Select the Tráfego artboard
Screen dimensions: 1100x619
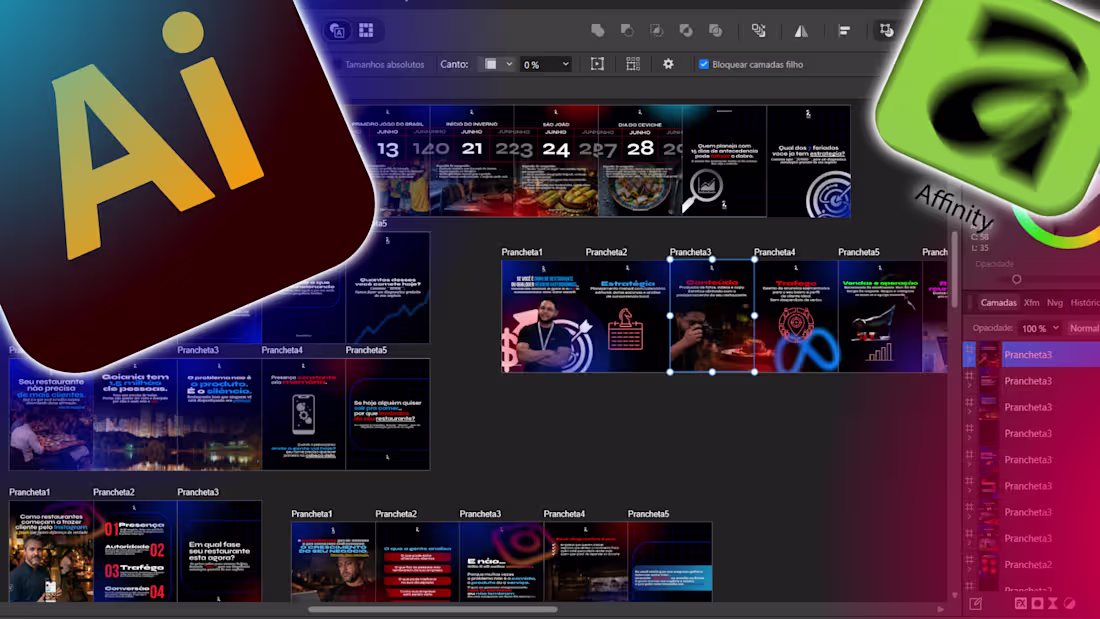click(x=796, y=316)
